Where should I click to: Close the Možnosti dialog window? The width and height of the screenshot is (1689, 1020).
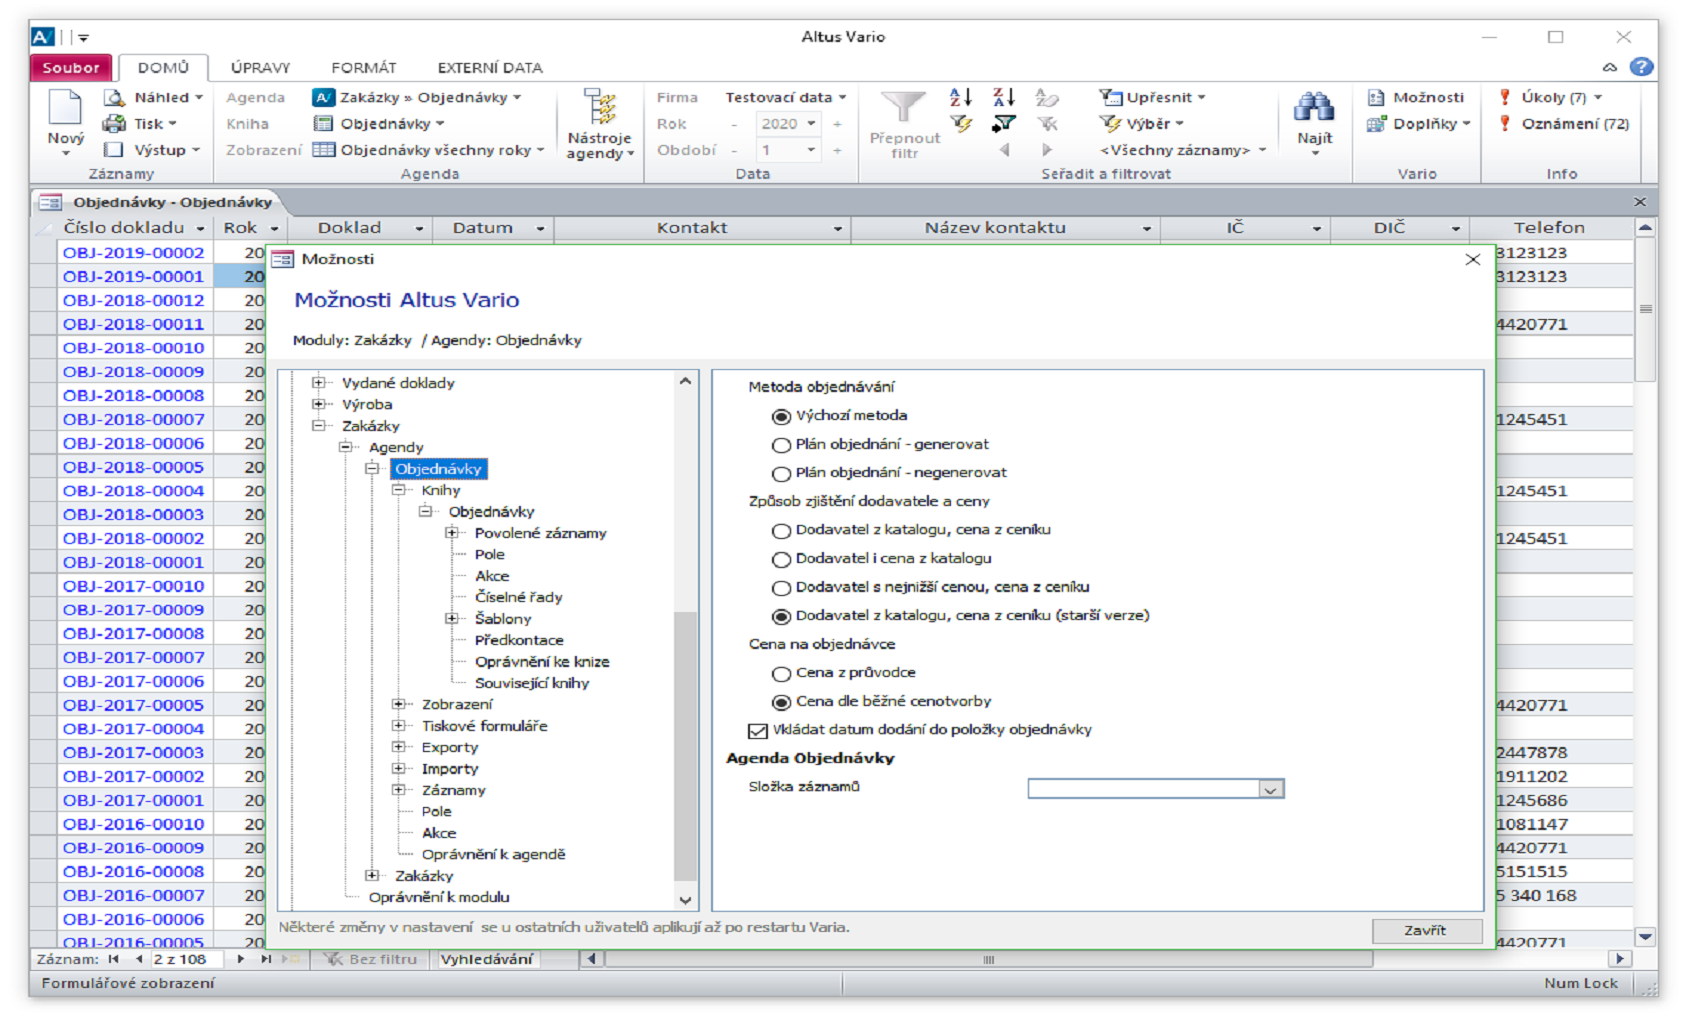click(x=1472, y=260)
